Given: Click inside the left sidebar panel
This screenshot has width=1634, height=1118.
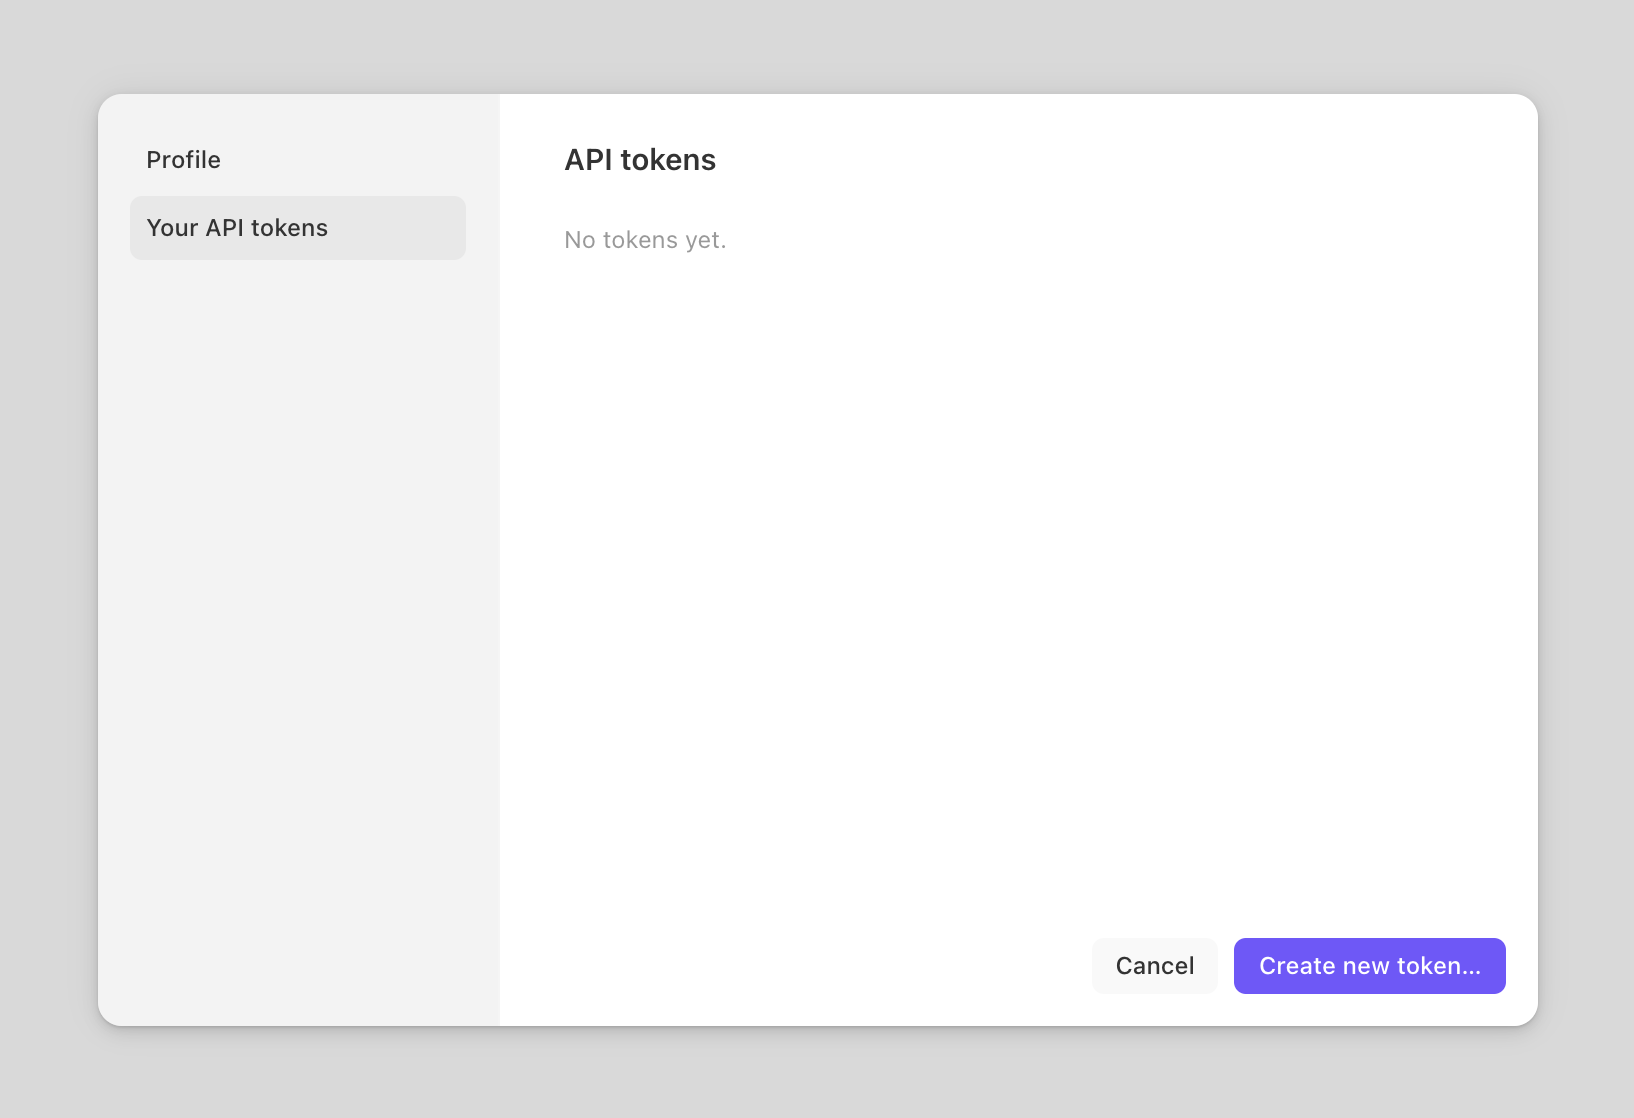Looking at the screenshot, I should pos(297,600).
